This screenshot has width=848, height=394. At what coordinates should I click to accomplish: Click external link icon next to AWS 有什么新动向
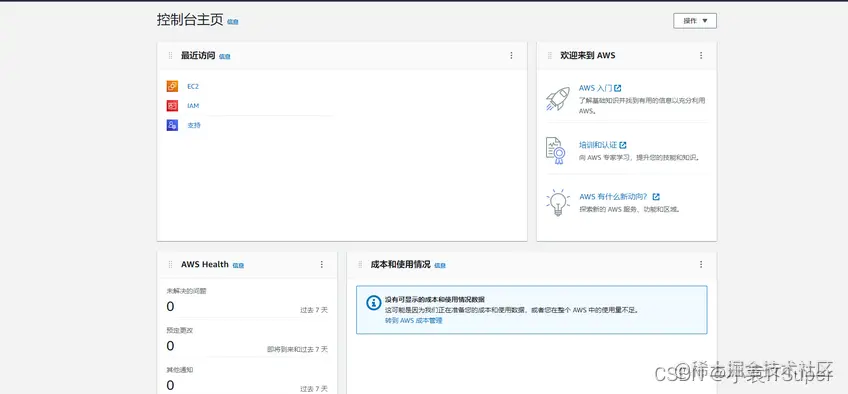(x=656, y=197)
